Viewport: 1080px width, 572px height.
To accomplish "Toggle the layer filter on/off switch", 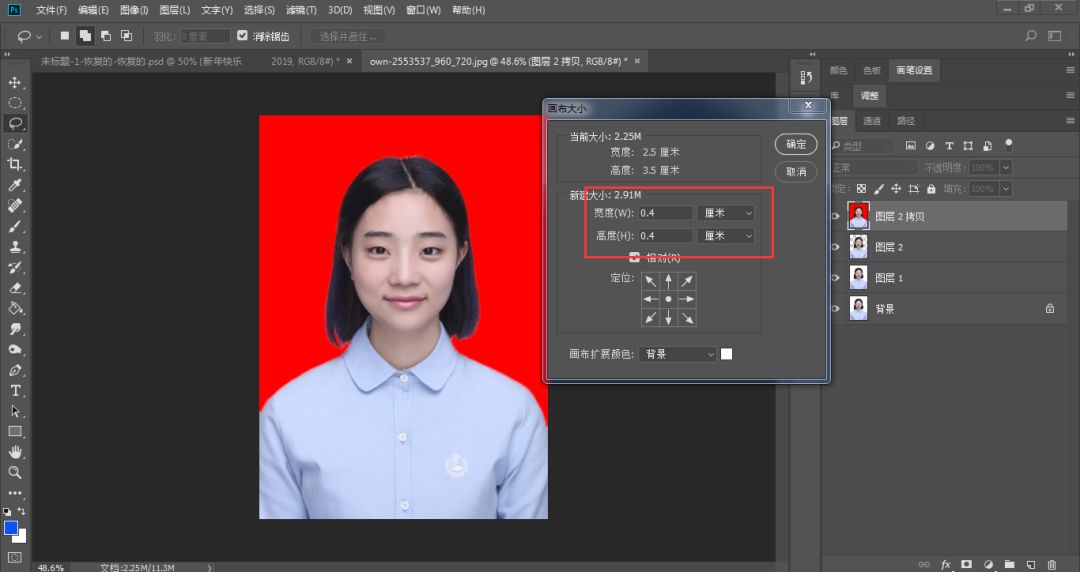I will click(1008, 145).
